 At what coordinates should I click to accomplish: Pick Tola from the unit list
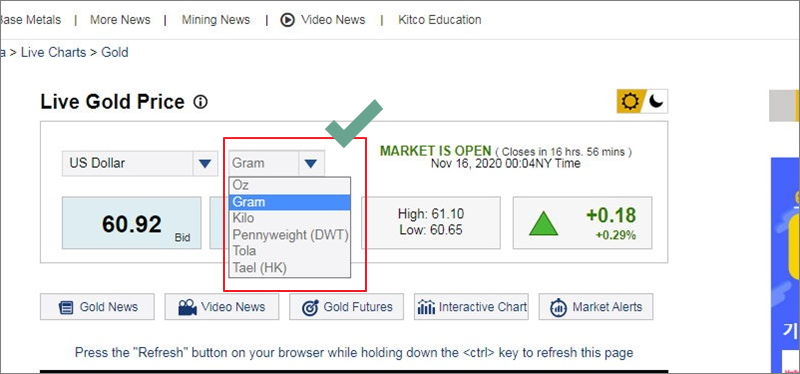coord(290,251)
